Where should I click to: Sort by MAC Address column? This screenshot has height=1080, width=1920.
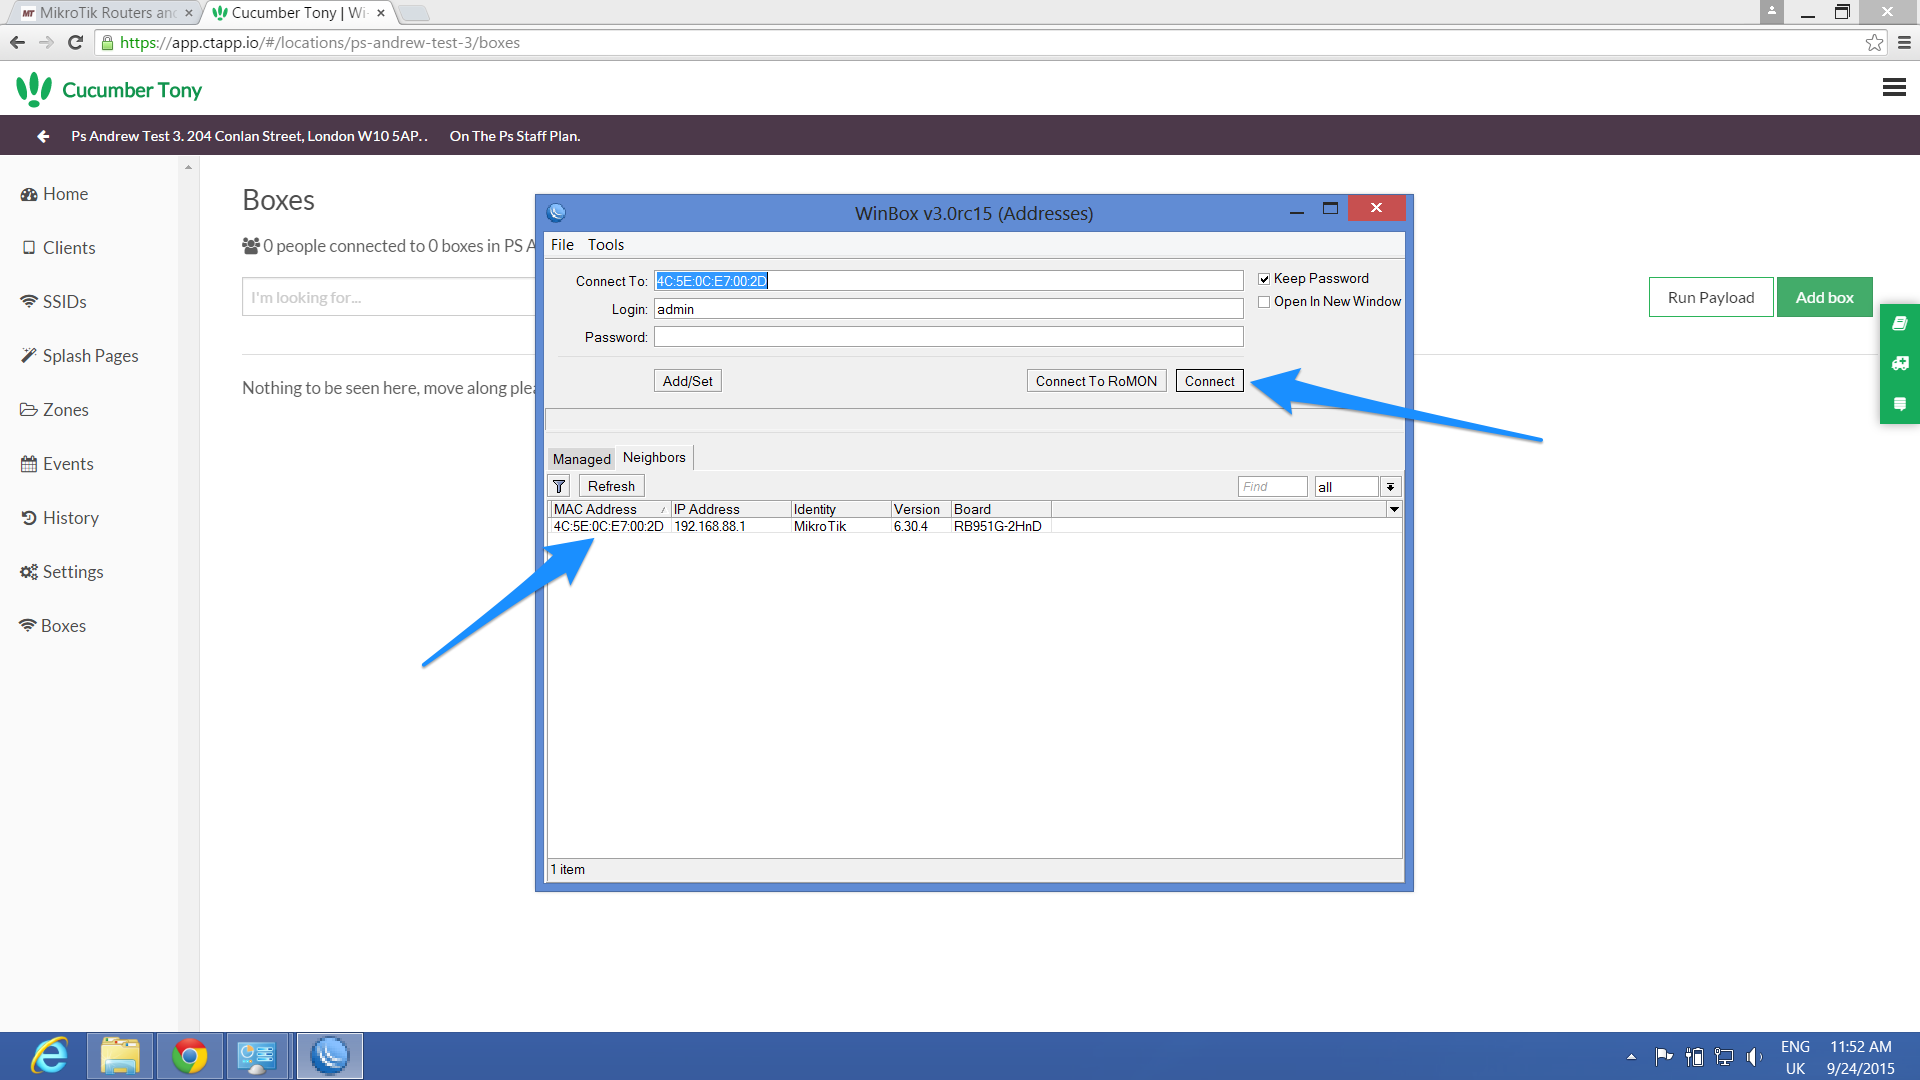[x=609, y=509]
